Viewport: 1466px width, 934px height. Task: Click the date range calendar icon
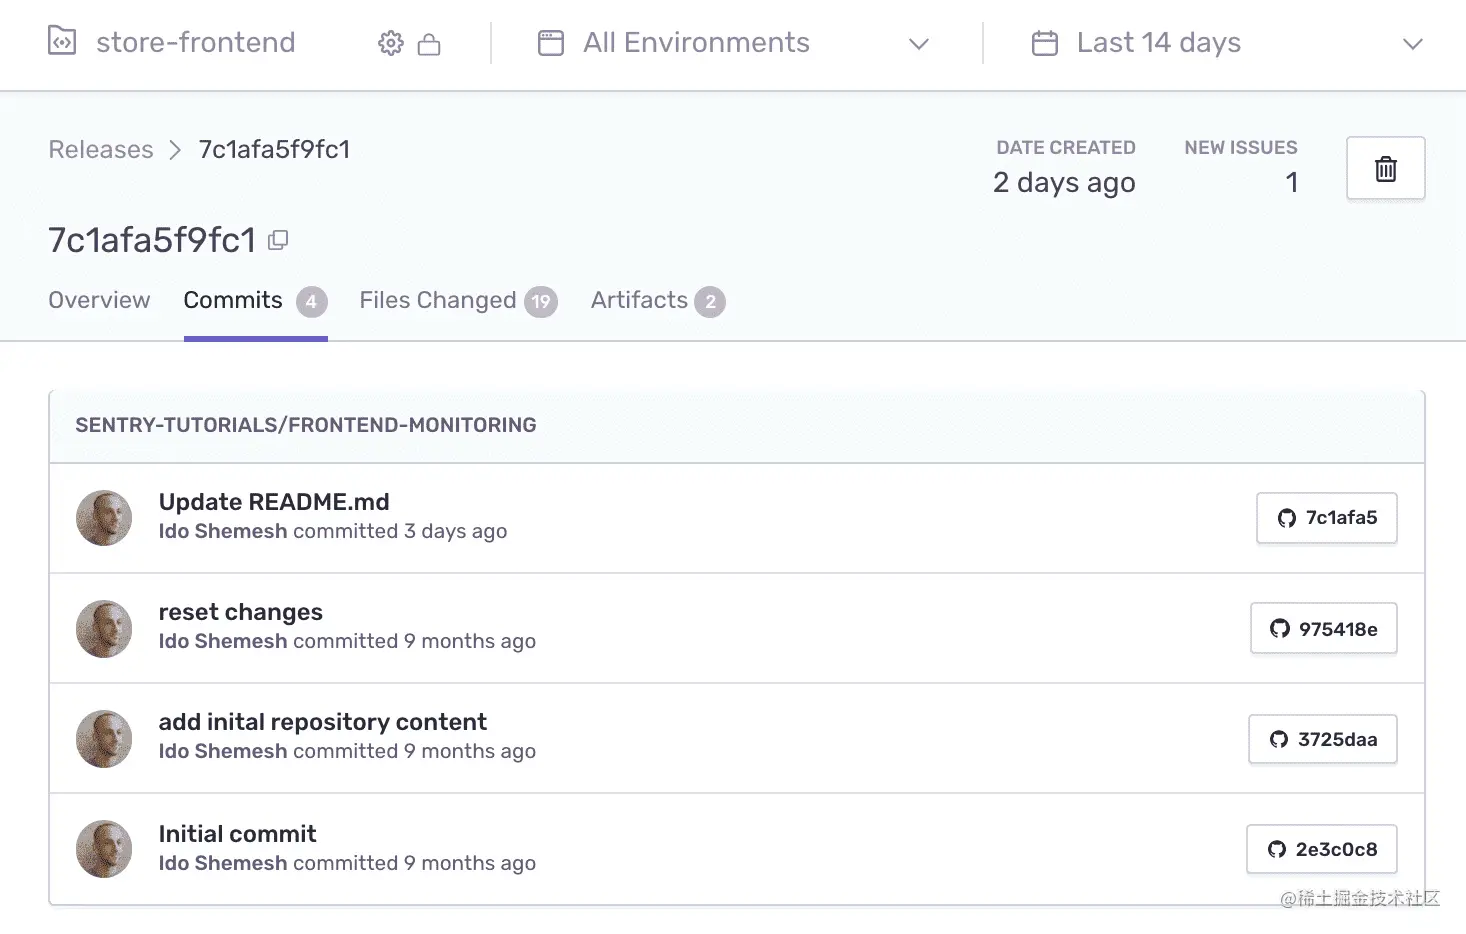[1045, 42]
